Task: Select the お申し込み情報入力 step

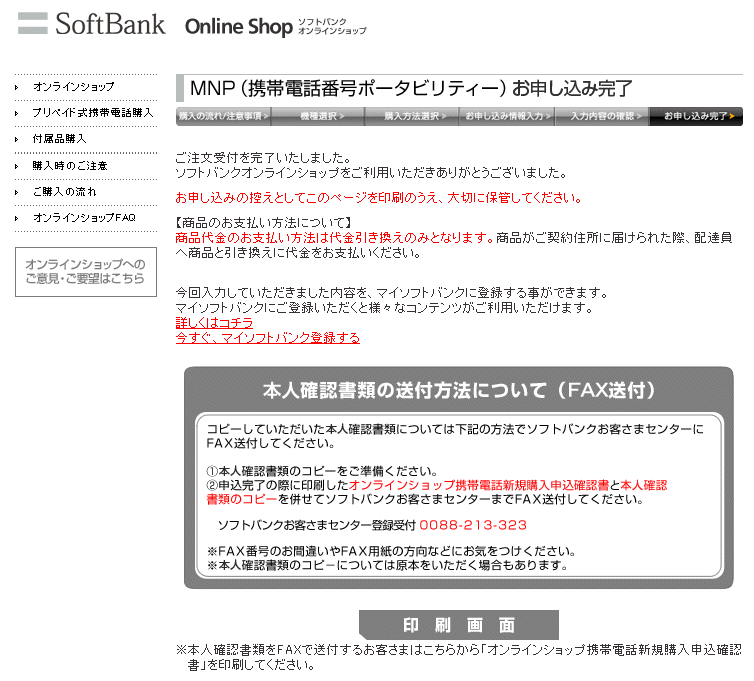Action: click(x=506, y=116)
